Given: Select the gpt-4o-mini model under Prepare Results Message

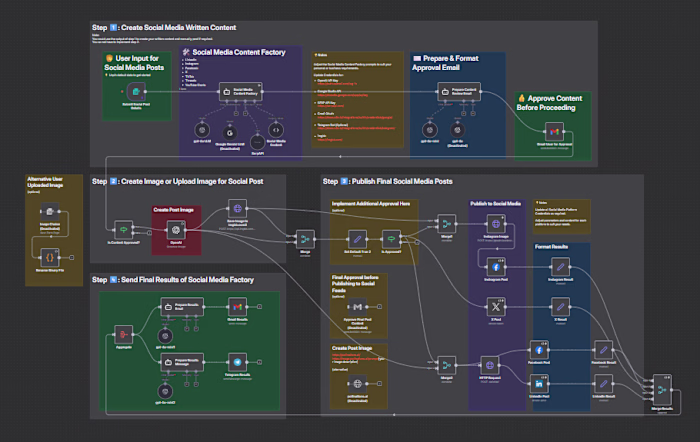Looking at the screenshot, I should 165,391.
